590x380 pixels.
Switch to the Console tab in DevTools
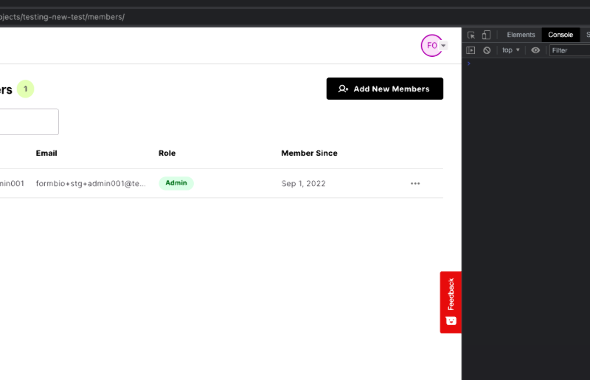point(560,35)
